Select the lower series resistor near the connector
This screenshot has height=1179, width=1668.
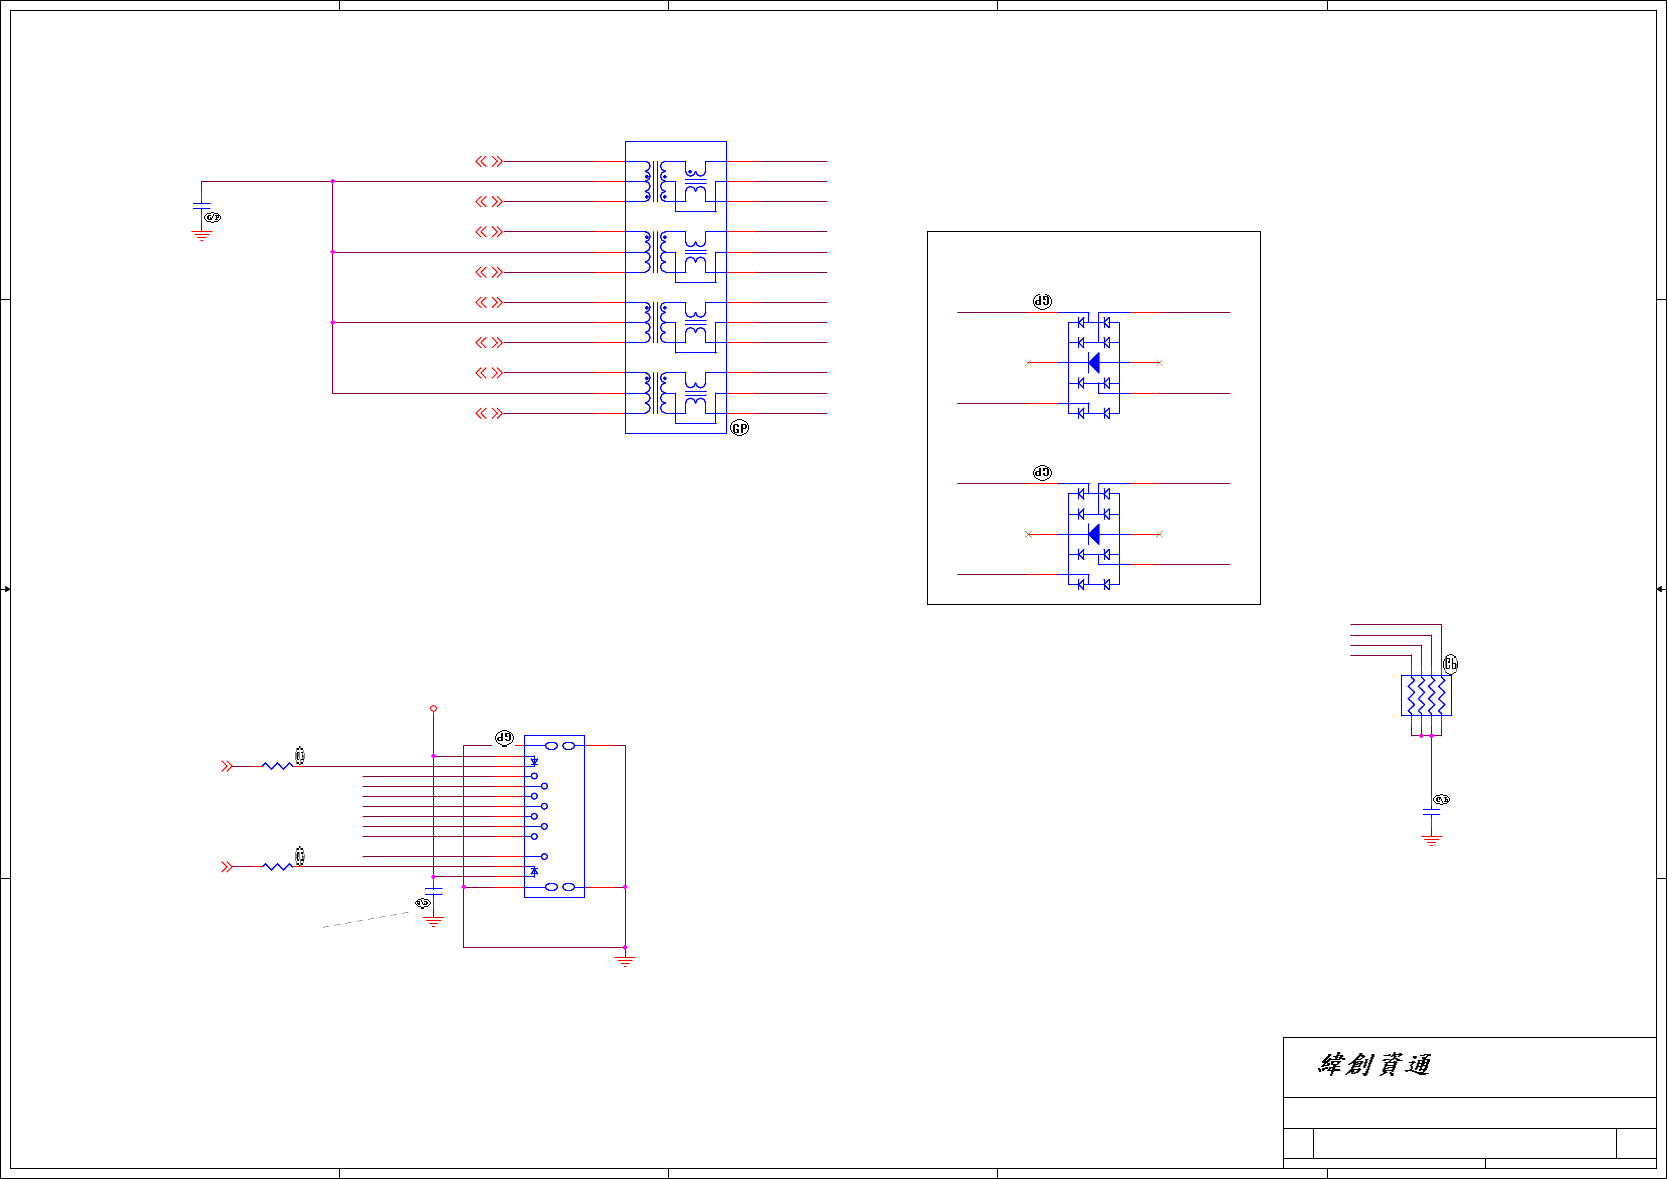[277, 866]
